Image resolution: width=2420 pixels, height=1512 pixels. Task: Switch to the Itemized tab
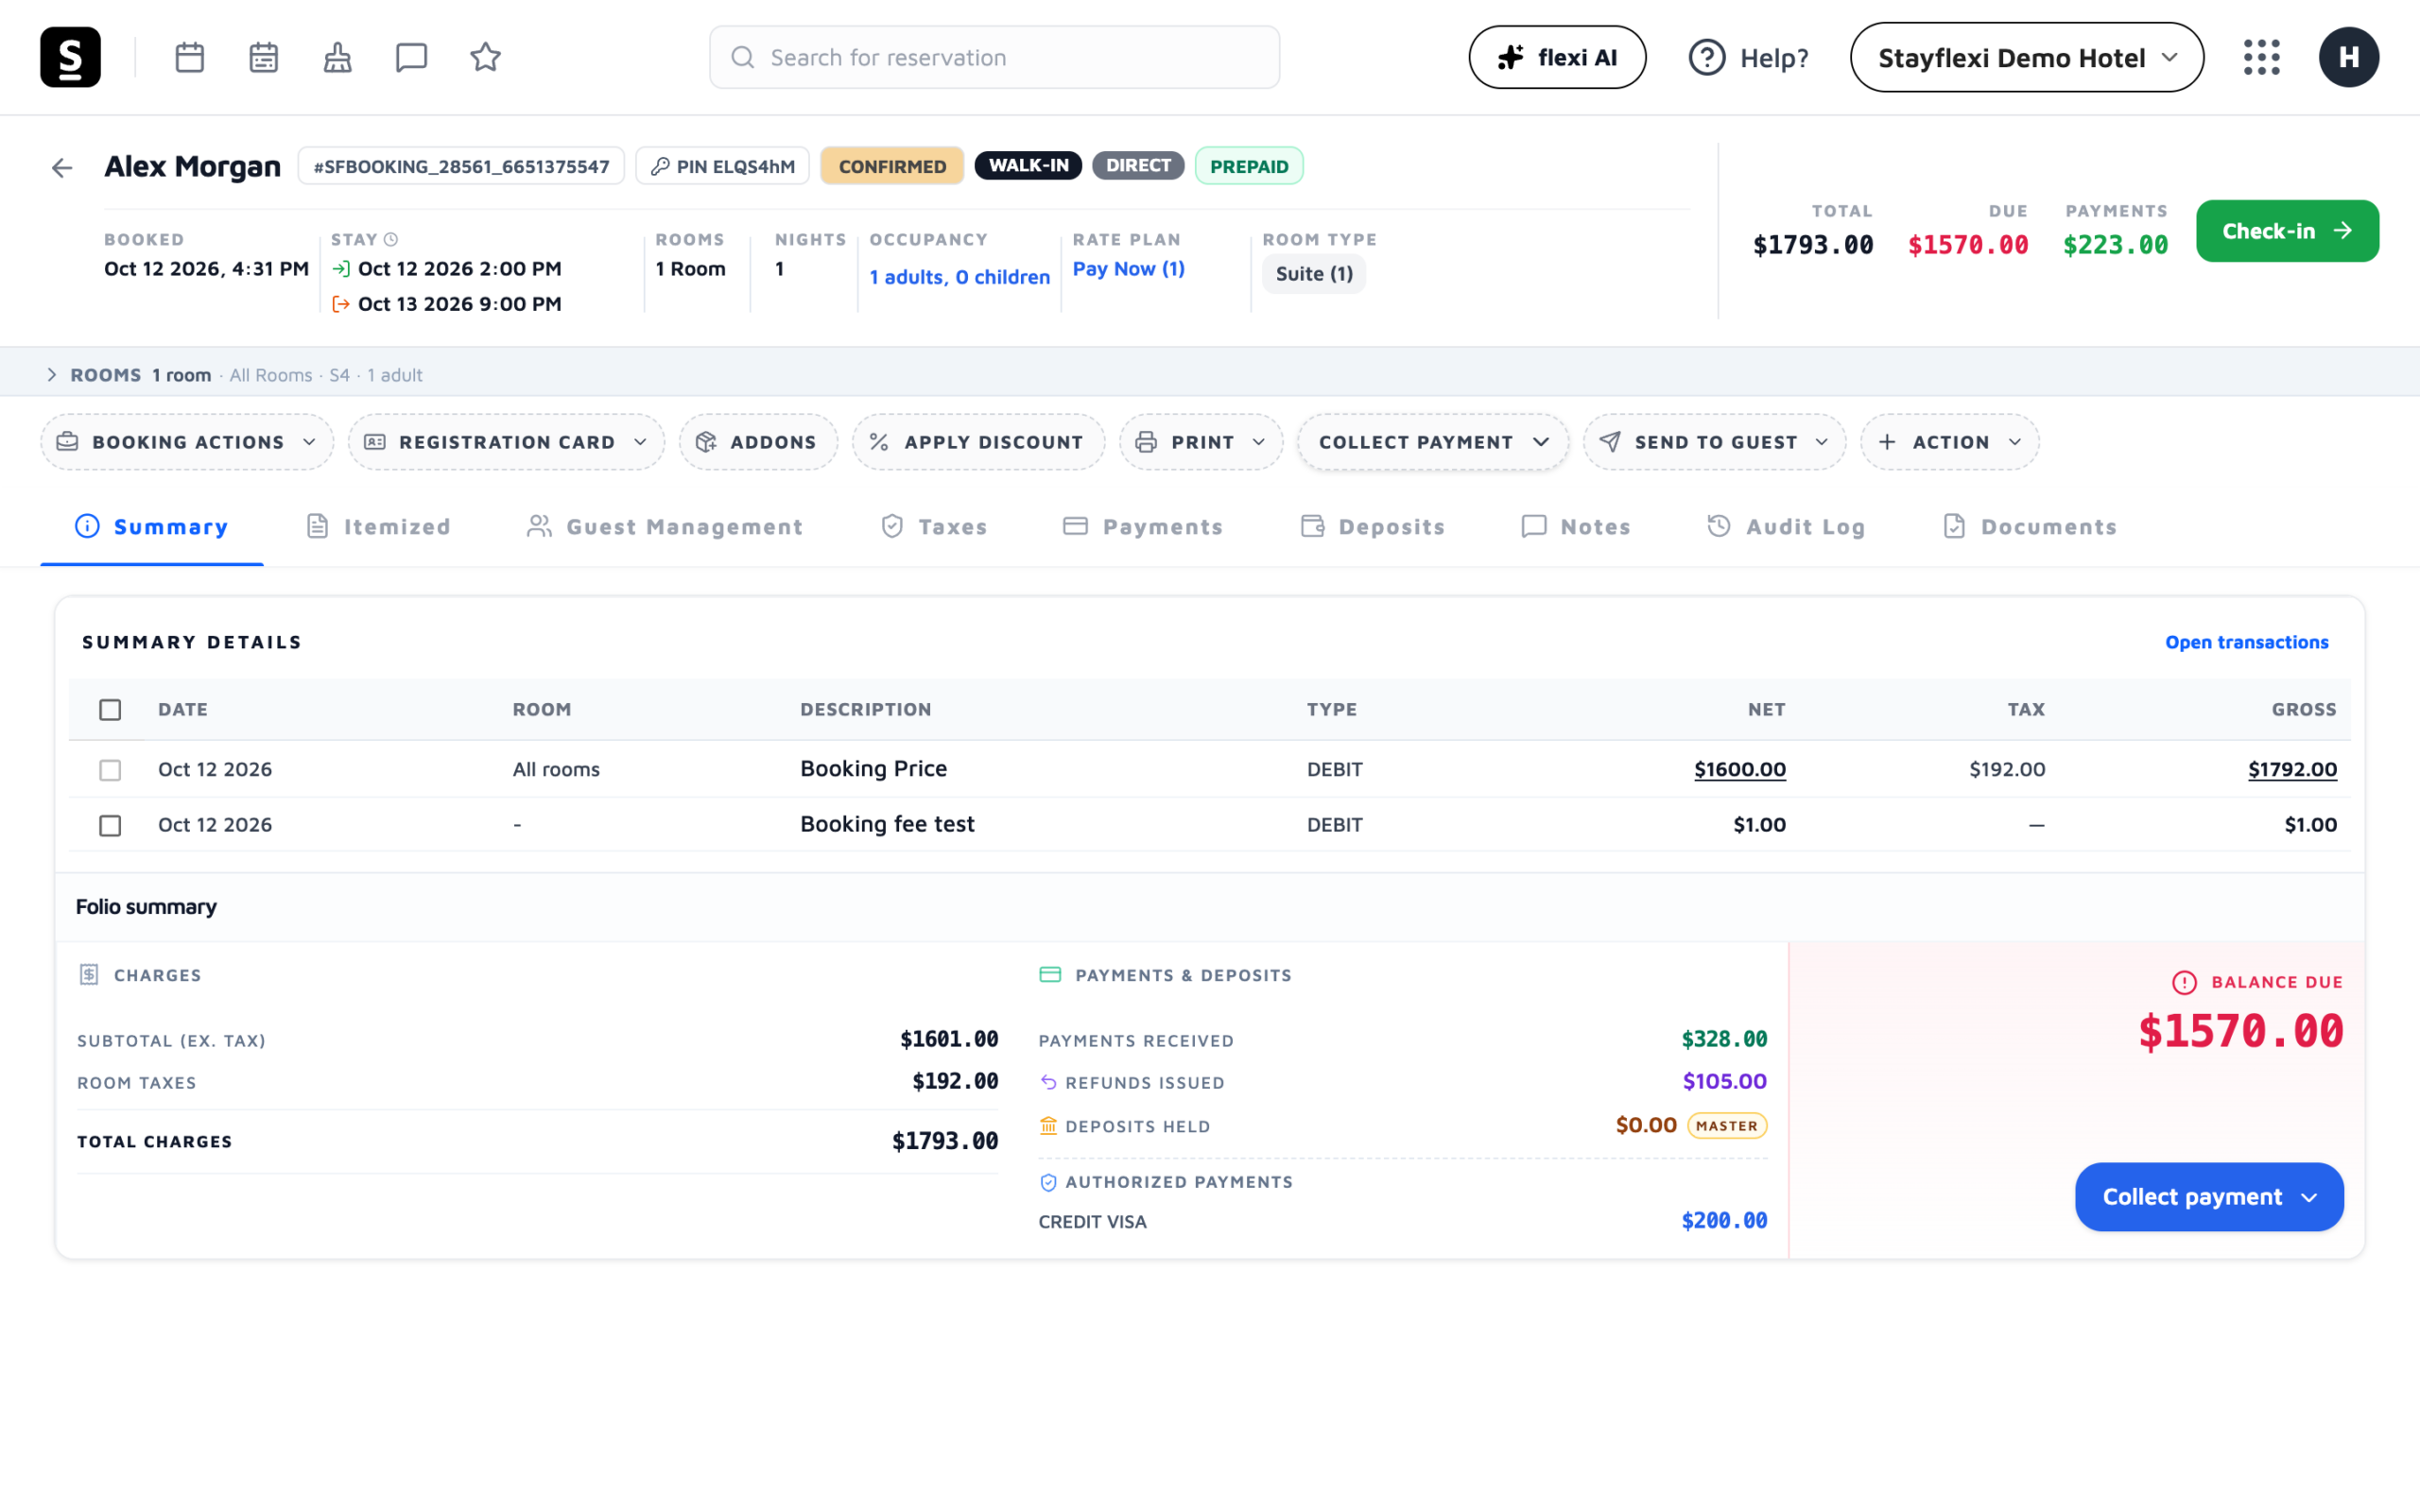click(x=378, y=527)
